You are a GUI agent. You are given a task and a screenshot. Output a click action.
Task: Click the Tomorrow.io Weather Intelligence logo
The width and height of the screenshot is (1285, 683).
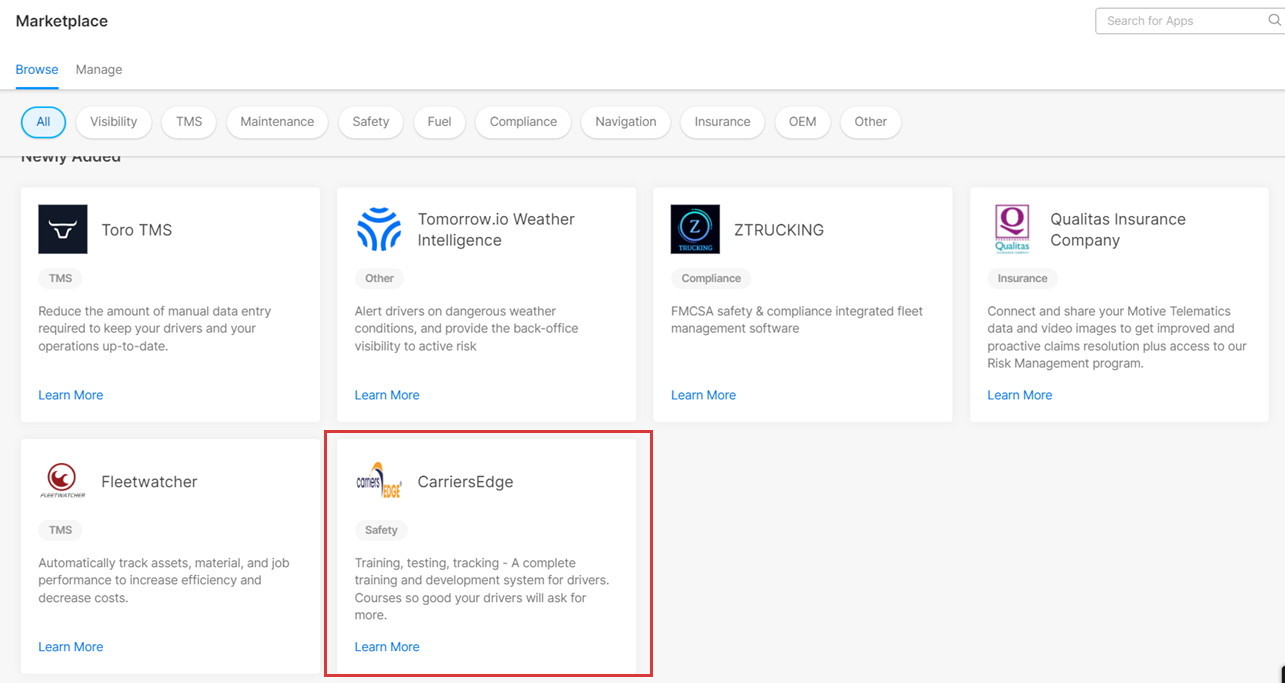click(379, 230)
